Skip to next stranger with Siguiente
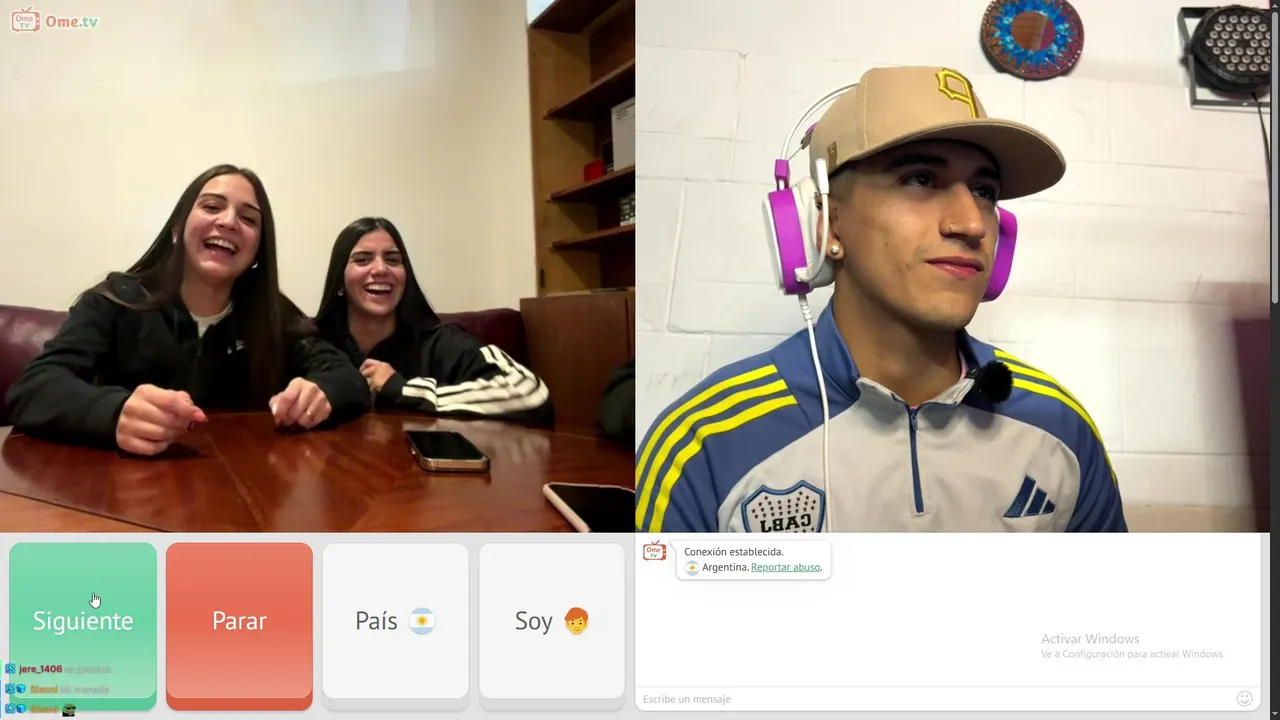This screenshot has width=1280, height=720. coord(83,621)
